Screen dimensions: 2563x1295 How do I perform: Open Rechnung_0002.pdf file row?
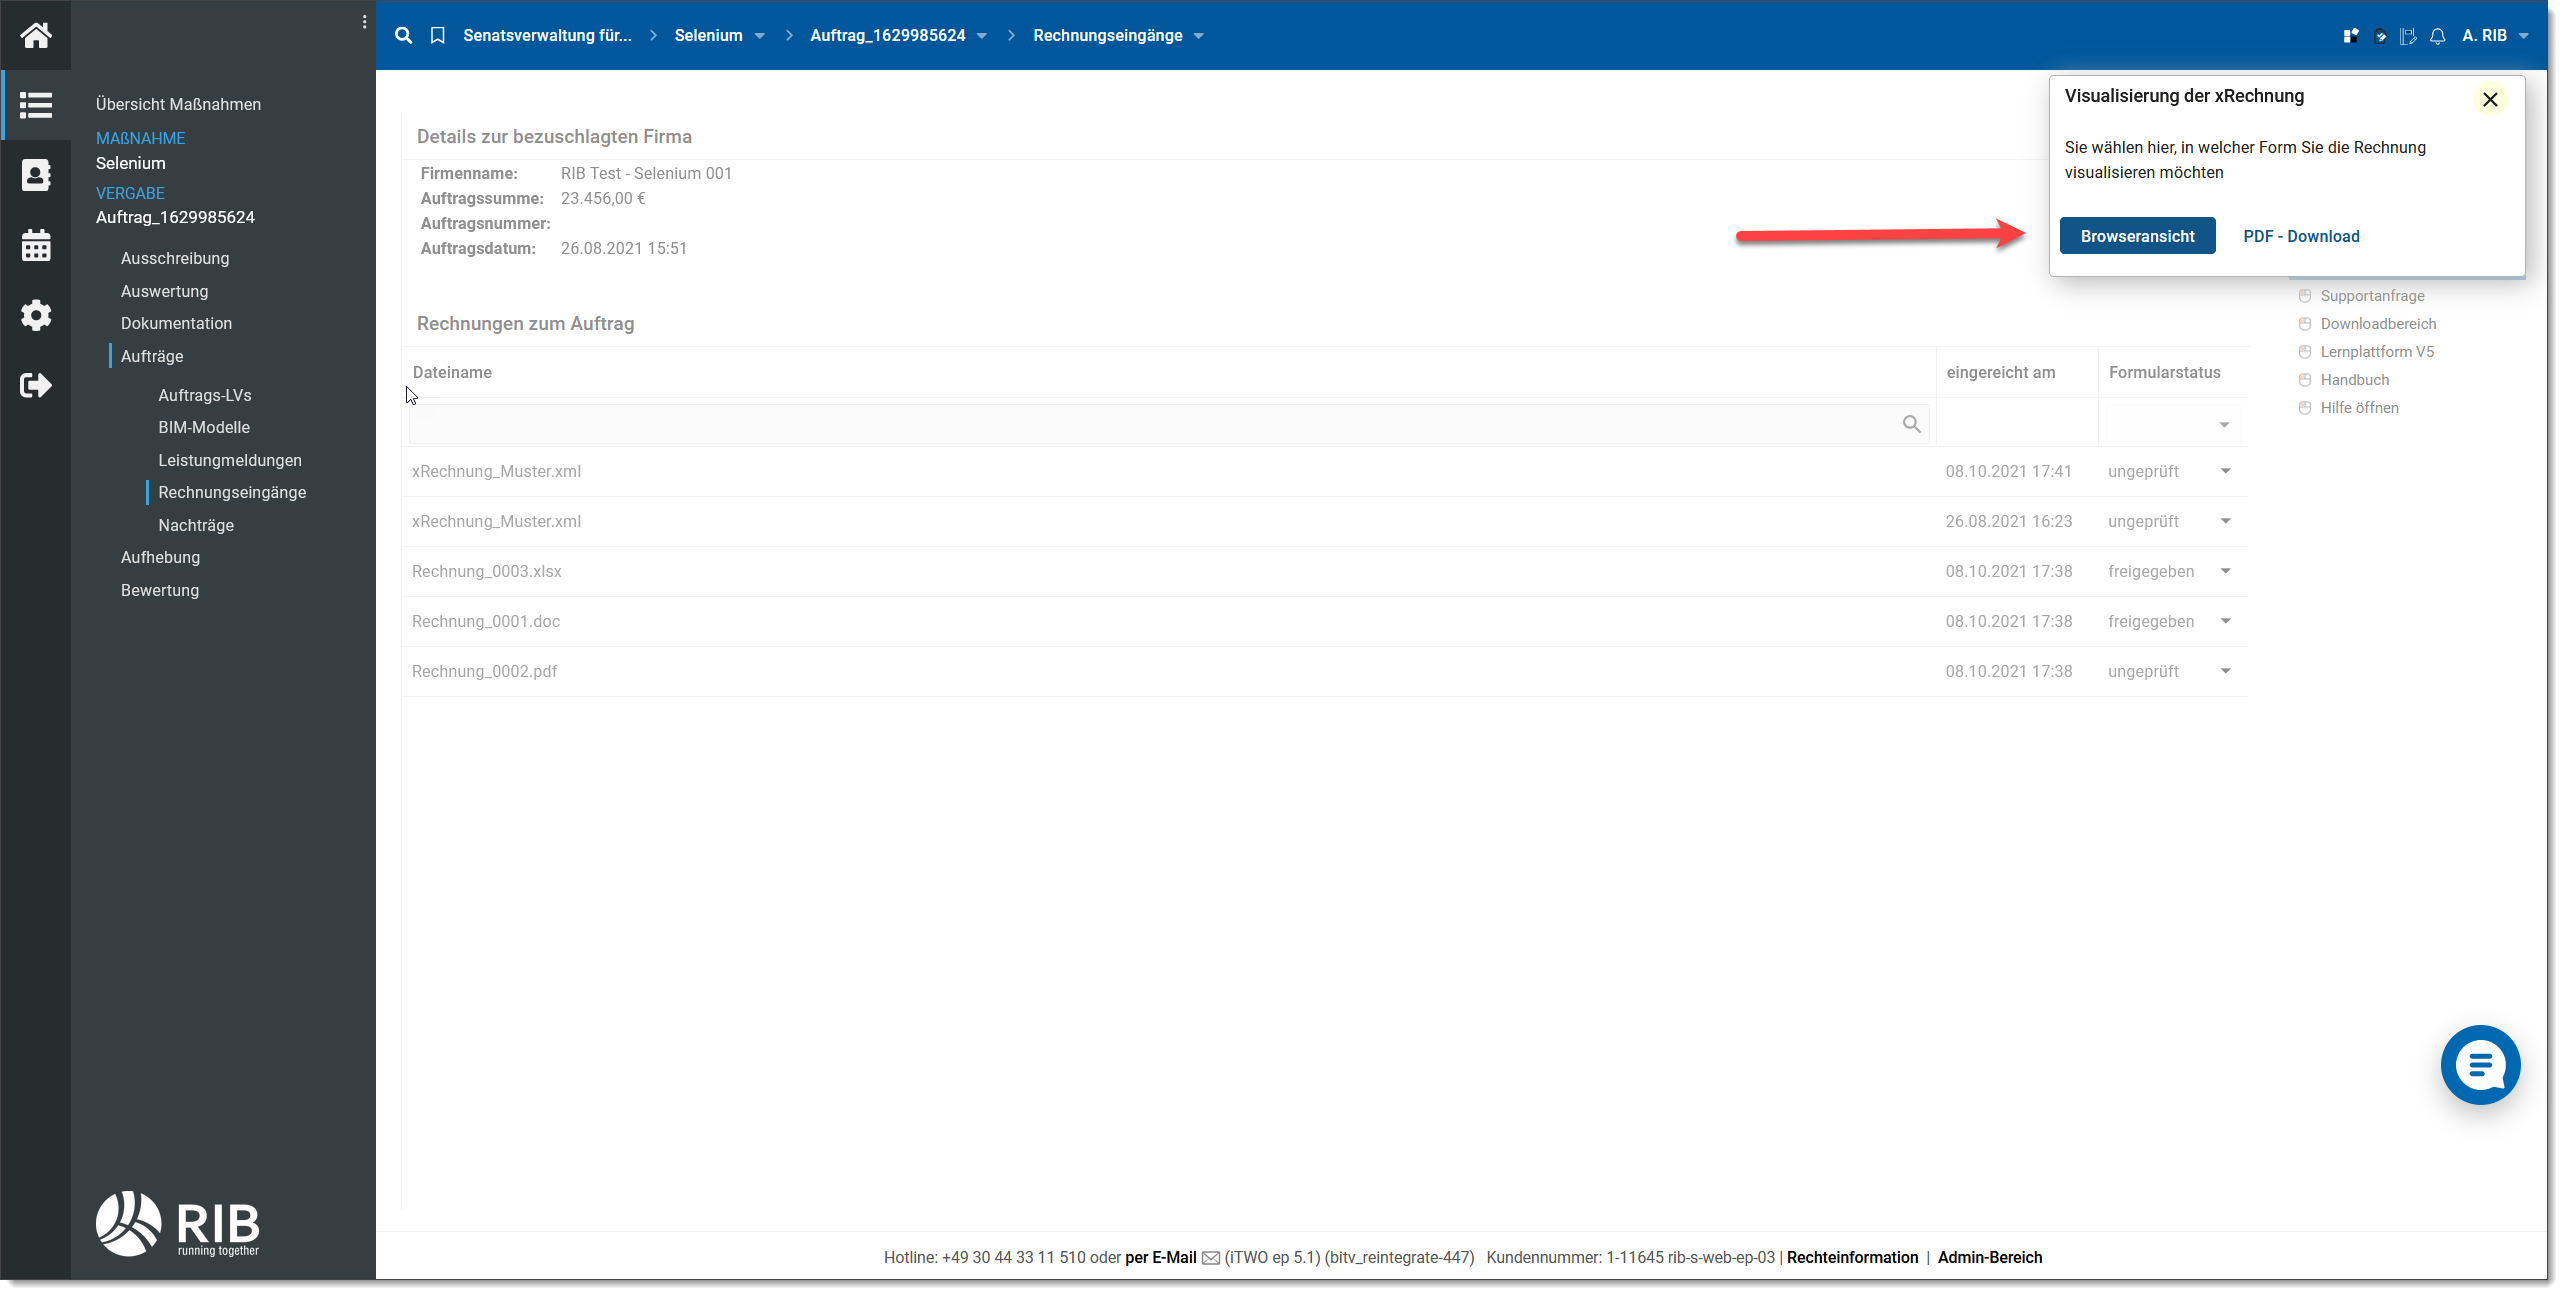point(484,671)
